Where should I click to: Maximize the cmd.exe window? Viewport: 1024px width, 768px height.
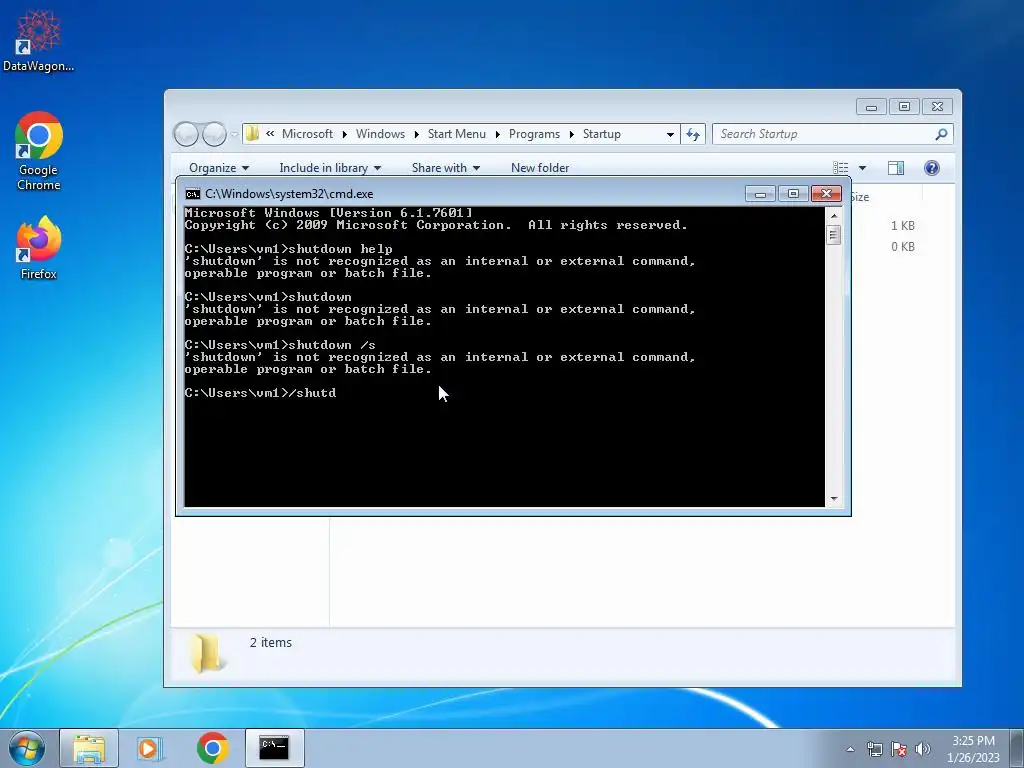[x=793, y=194]
